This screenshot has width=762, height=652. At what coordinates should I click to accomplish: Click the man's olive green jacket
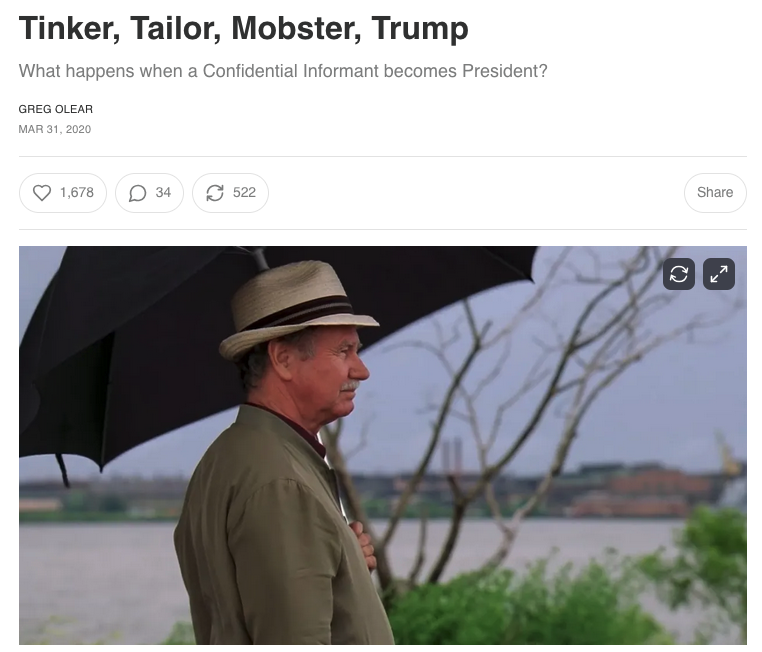click(272, 534)
